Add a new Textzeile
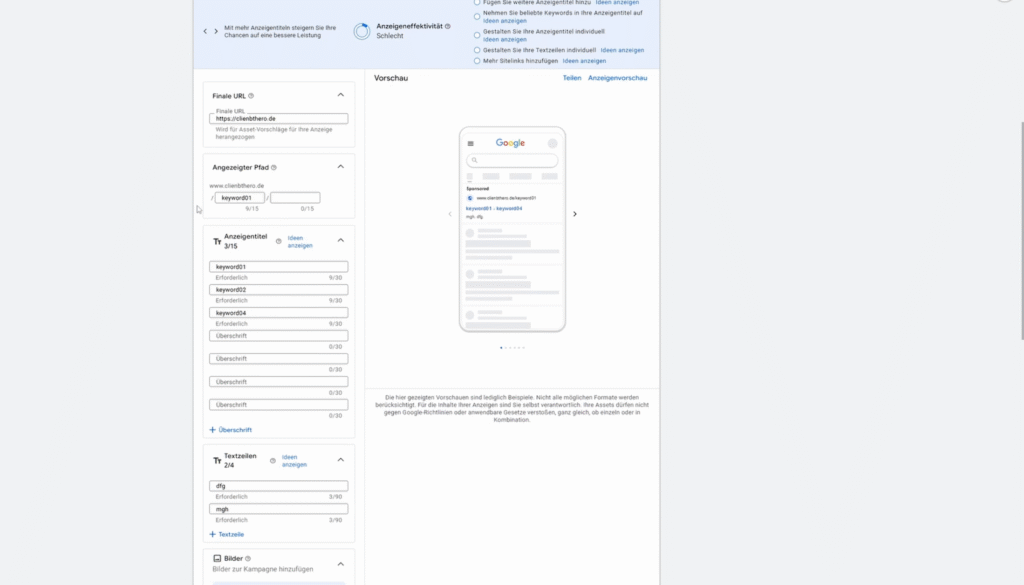Image resolution: width=1024 pixels, height=585 pixels. (227, 534)
